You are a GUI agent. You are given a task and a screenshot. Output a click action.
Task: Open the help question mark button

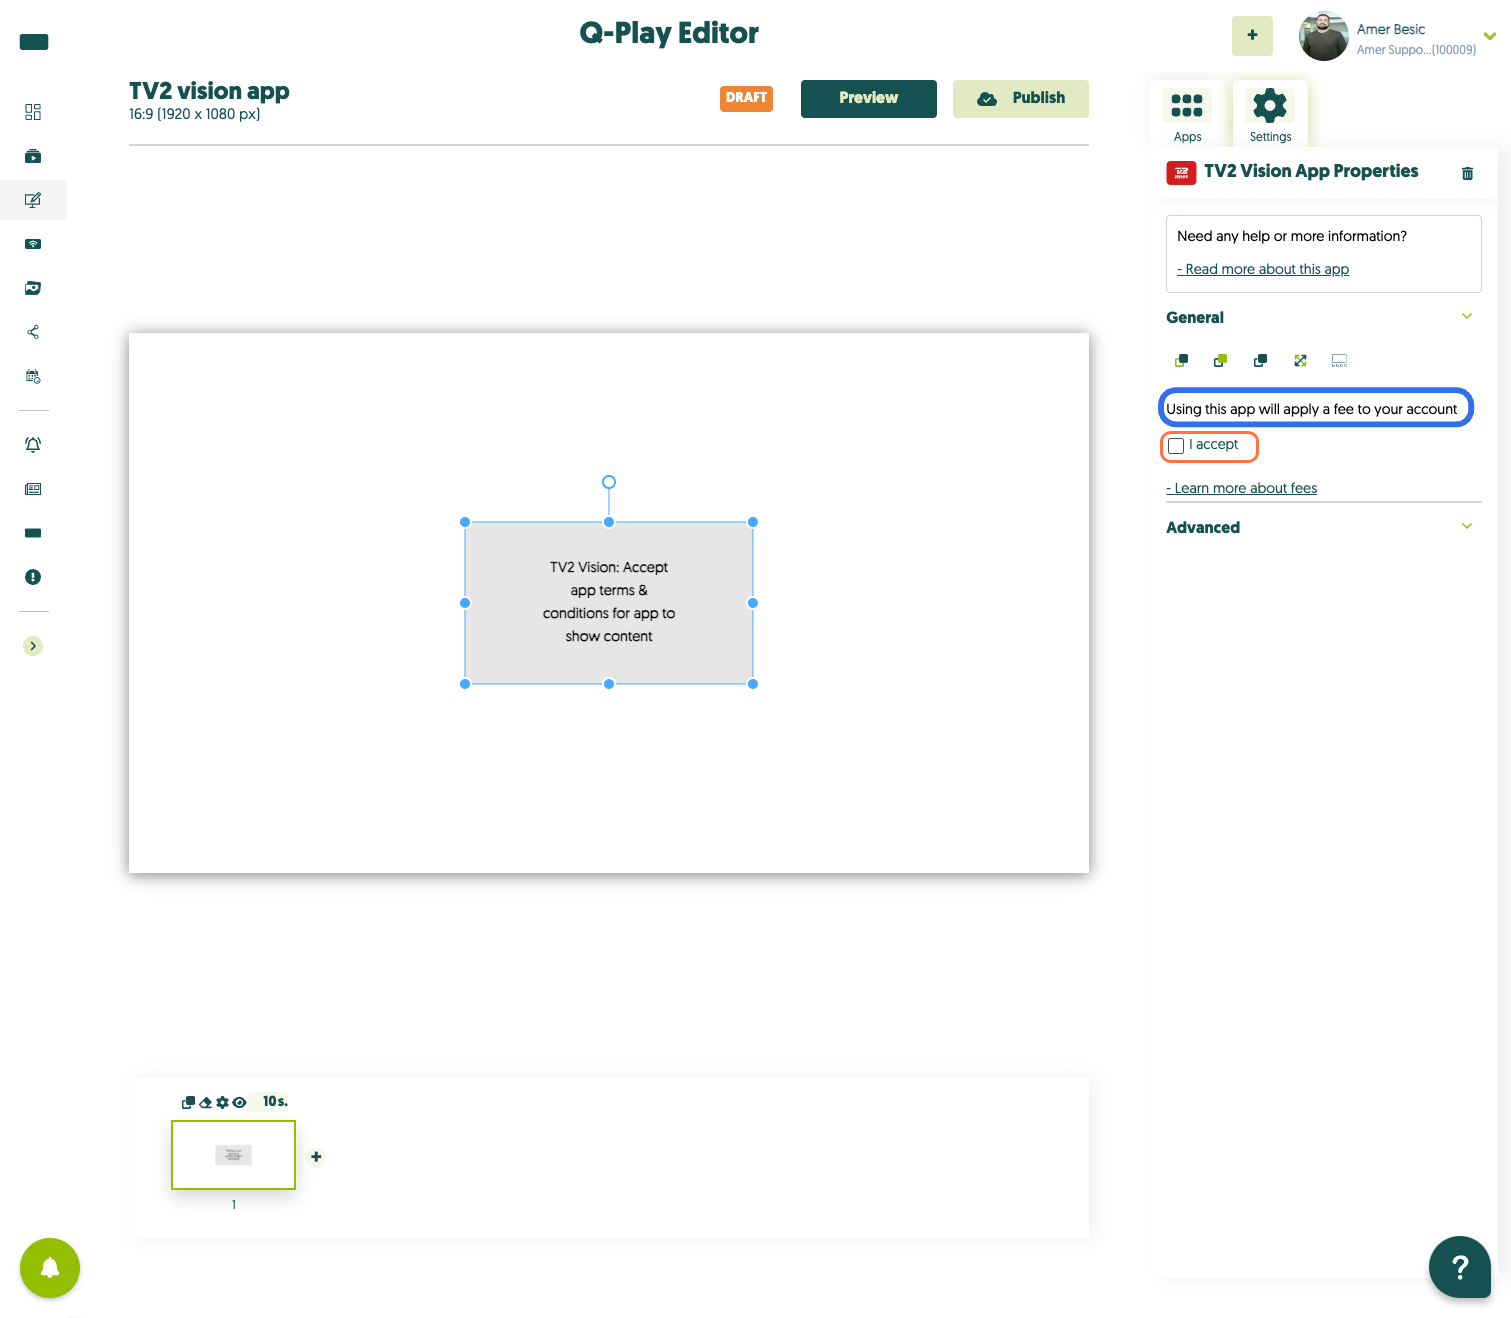coord(1460,1267)
